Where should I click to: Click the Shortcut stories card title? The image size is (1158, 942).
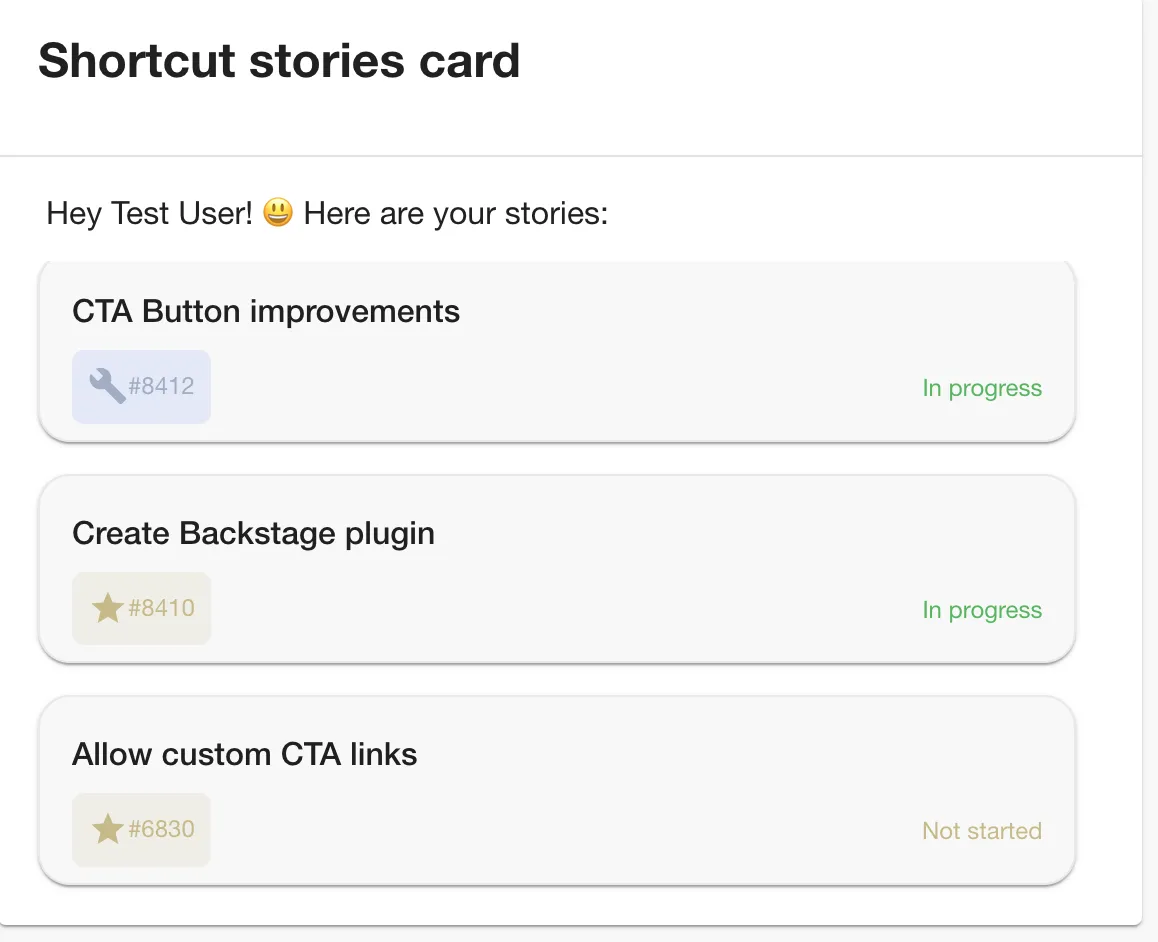click(279, 61)
